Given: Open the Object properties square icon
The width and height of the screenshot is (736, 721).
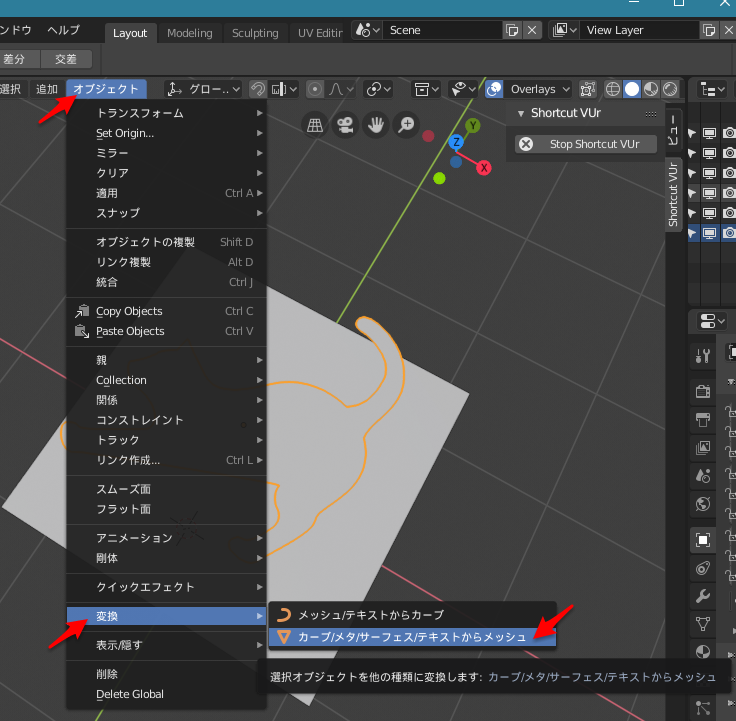Looking at the screenshot, I should (x=703, y=540).
